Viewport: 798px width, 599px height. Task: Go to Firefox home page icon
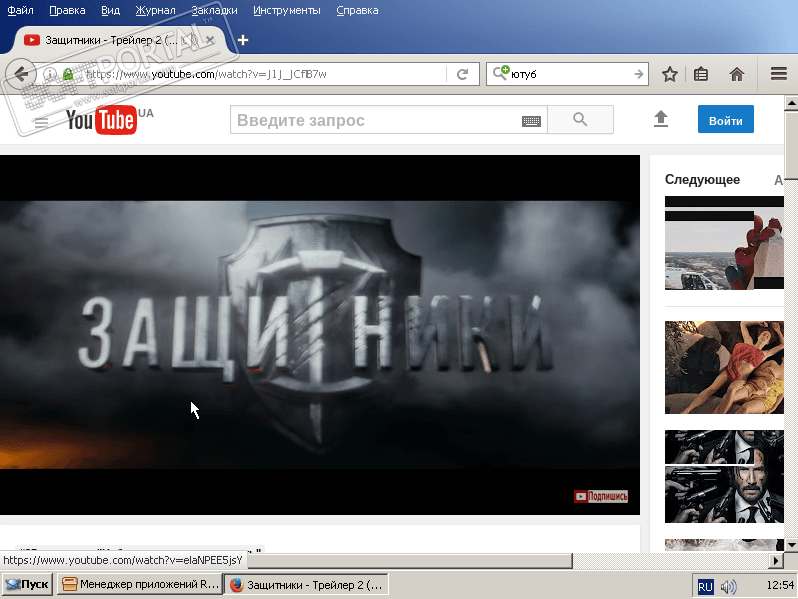pyautogui.click(x=737, y=74)
